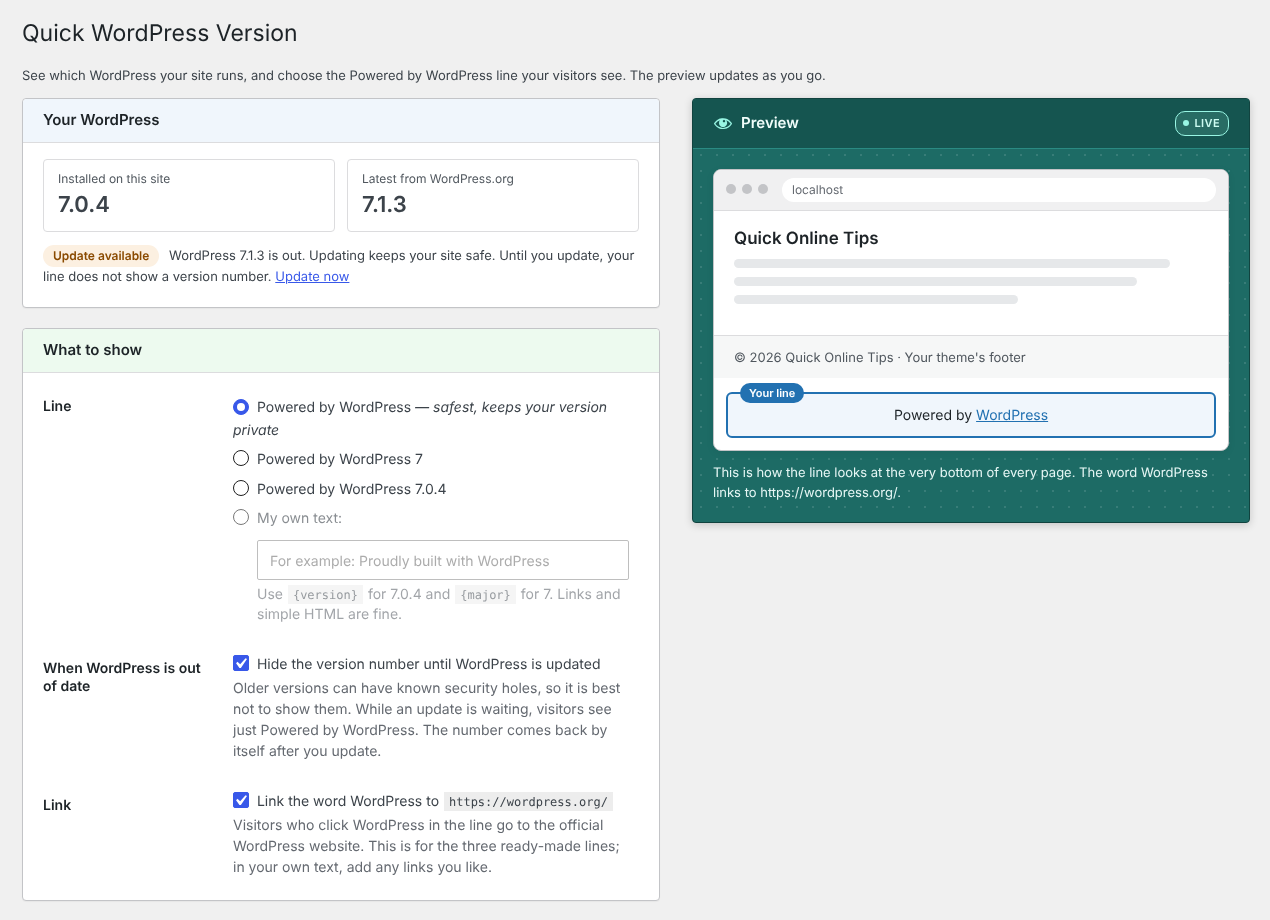Click the When WordPress is out of date label
This screenshot has height=920, width=1270.
pyautogui.click(x=122, y=677)
